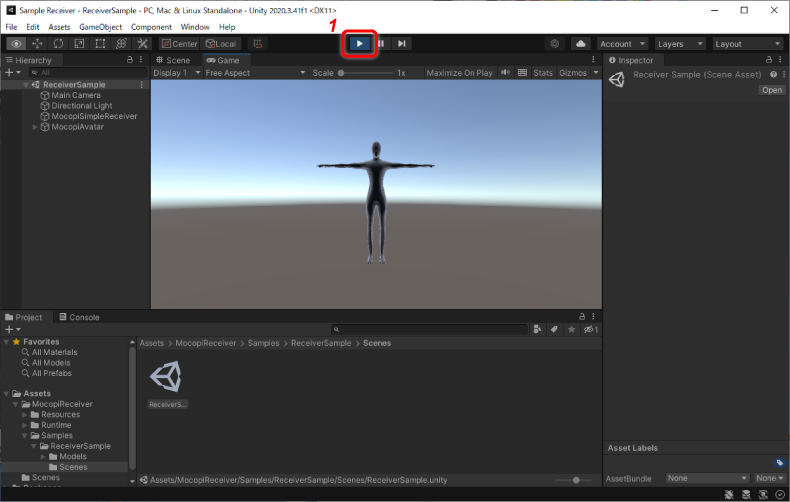Toggle Local handle rotation
790x502 pixels.
click(x=220, y=44)
